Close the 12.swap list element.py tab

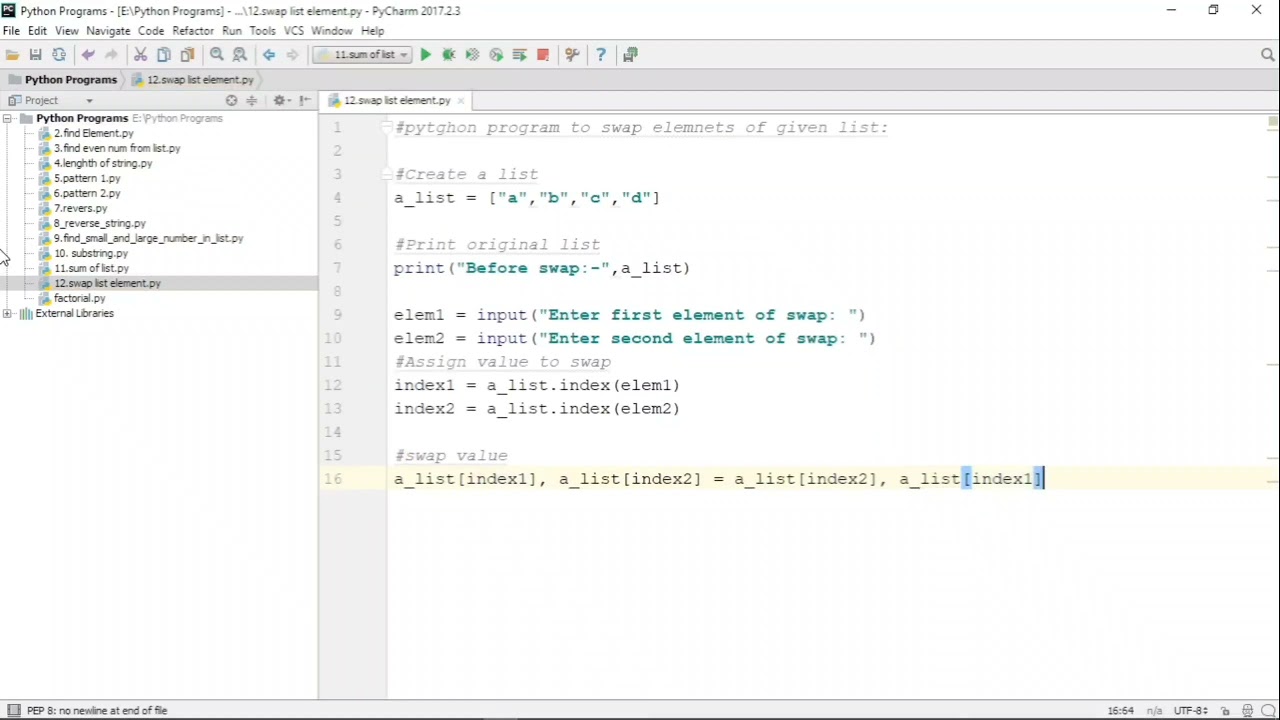[460, 100]
